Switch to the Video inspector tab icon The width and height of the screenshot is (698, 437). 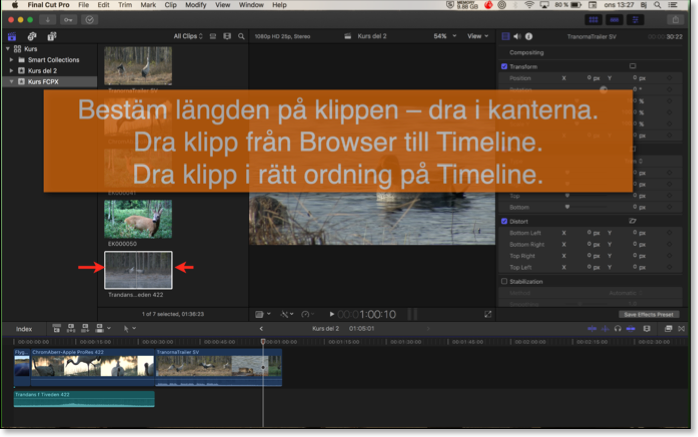506,36
